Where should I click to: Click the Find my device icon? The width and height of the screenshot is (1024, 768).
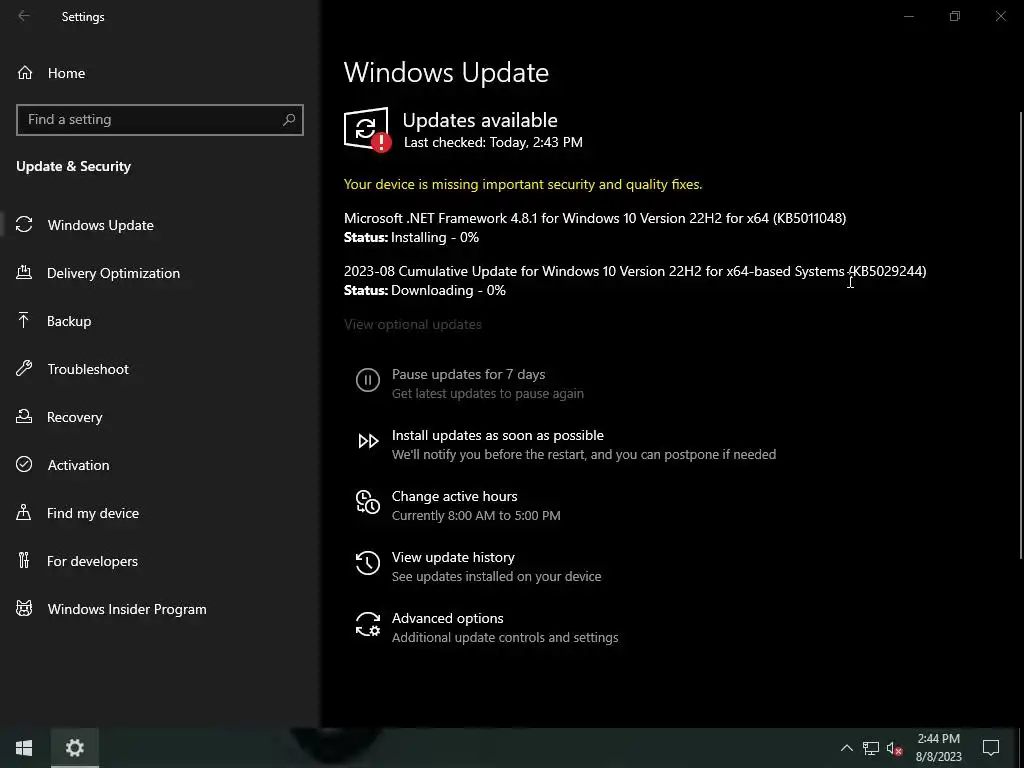click(24, 513)
